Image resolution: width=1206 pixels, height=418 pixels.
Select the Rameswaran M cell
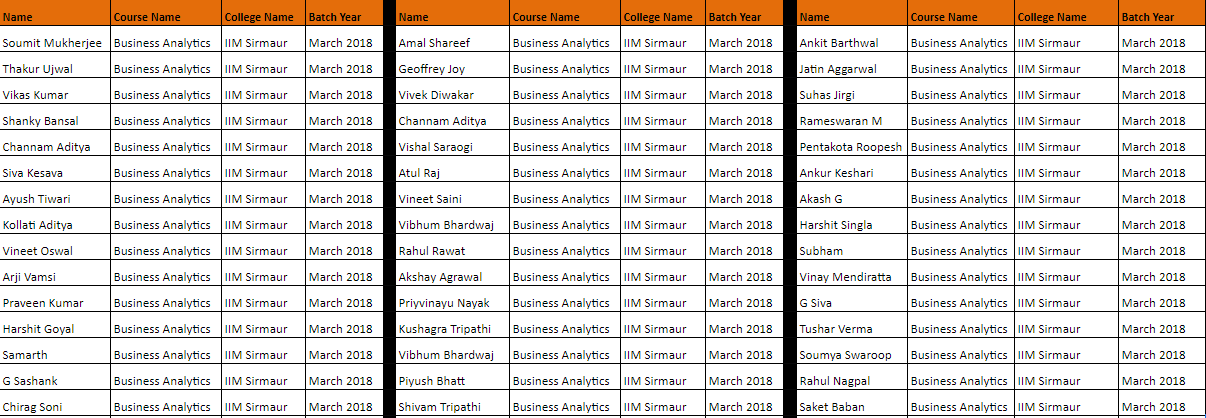[852, 121]
